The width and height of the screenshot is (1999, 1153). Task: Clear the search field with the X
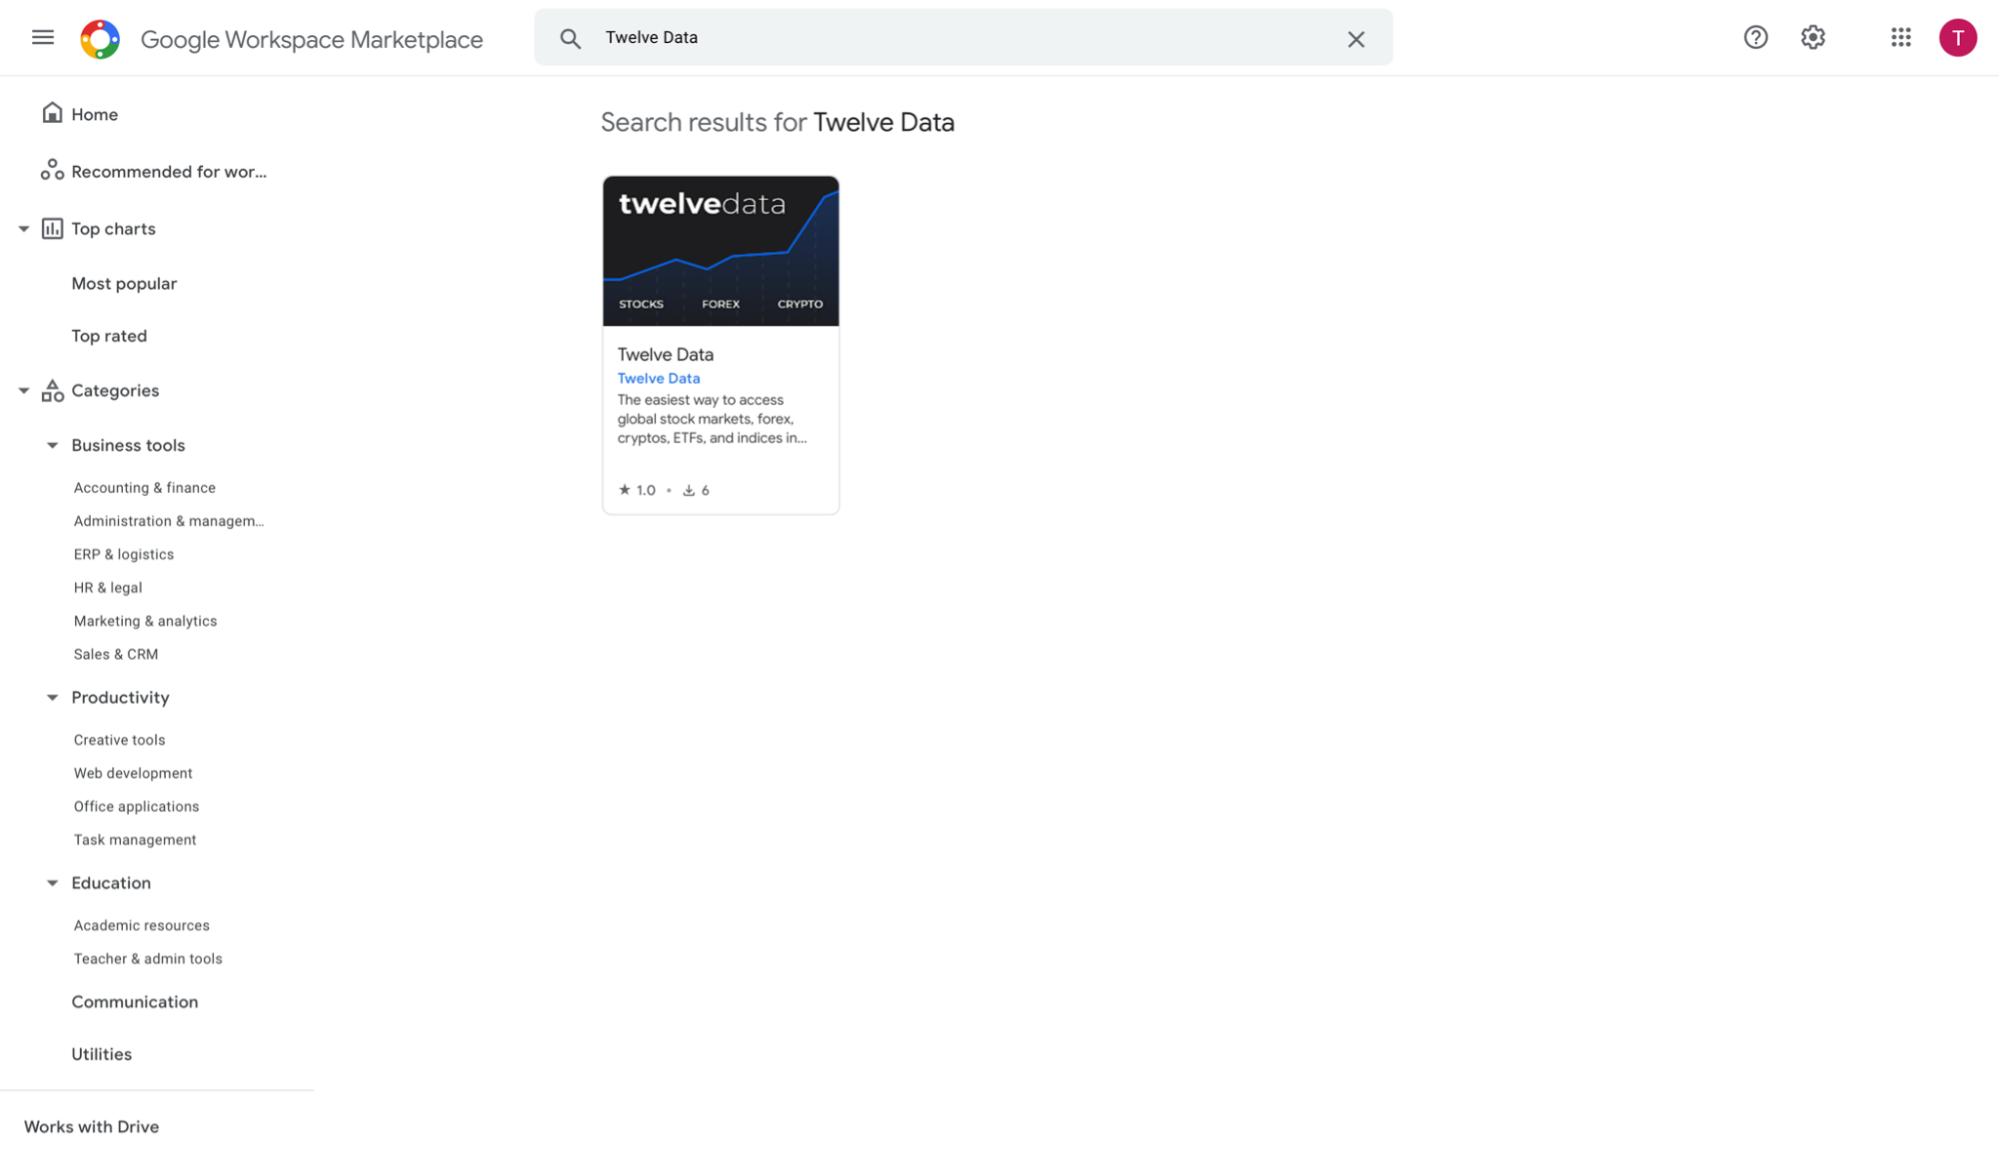point(1356,39)
